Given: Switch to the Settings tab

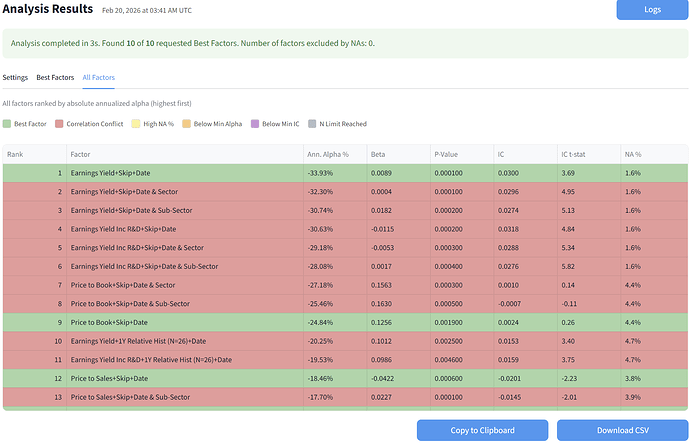Looking at the screenshot, I should point(15,77).
